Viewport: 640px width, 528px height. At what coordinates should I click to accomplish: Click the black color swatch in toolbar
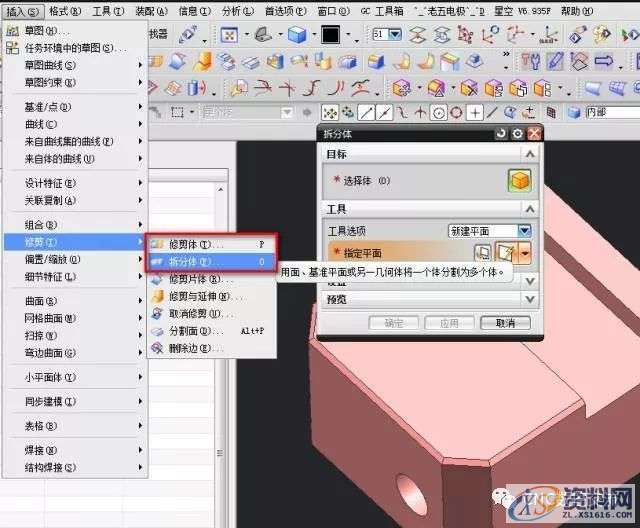click(x=330, y=35)
